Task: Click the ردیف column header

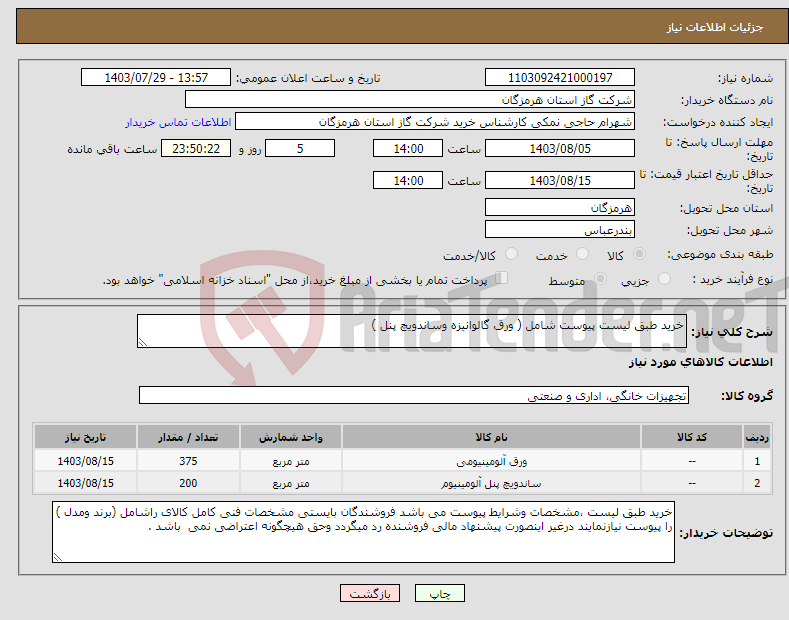Action: [757, 437]
